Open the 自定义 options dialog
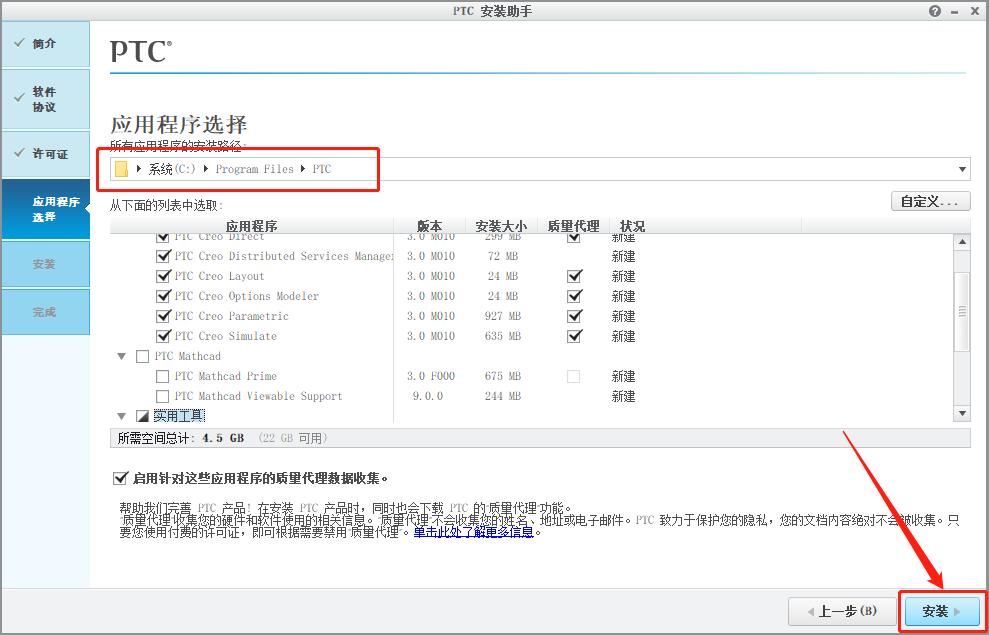This screenshot has height=635, width=989. click(931, 201)
